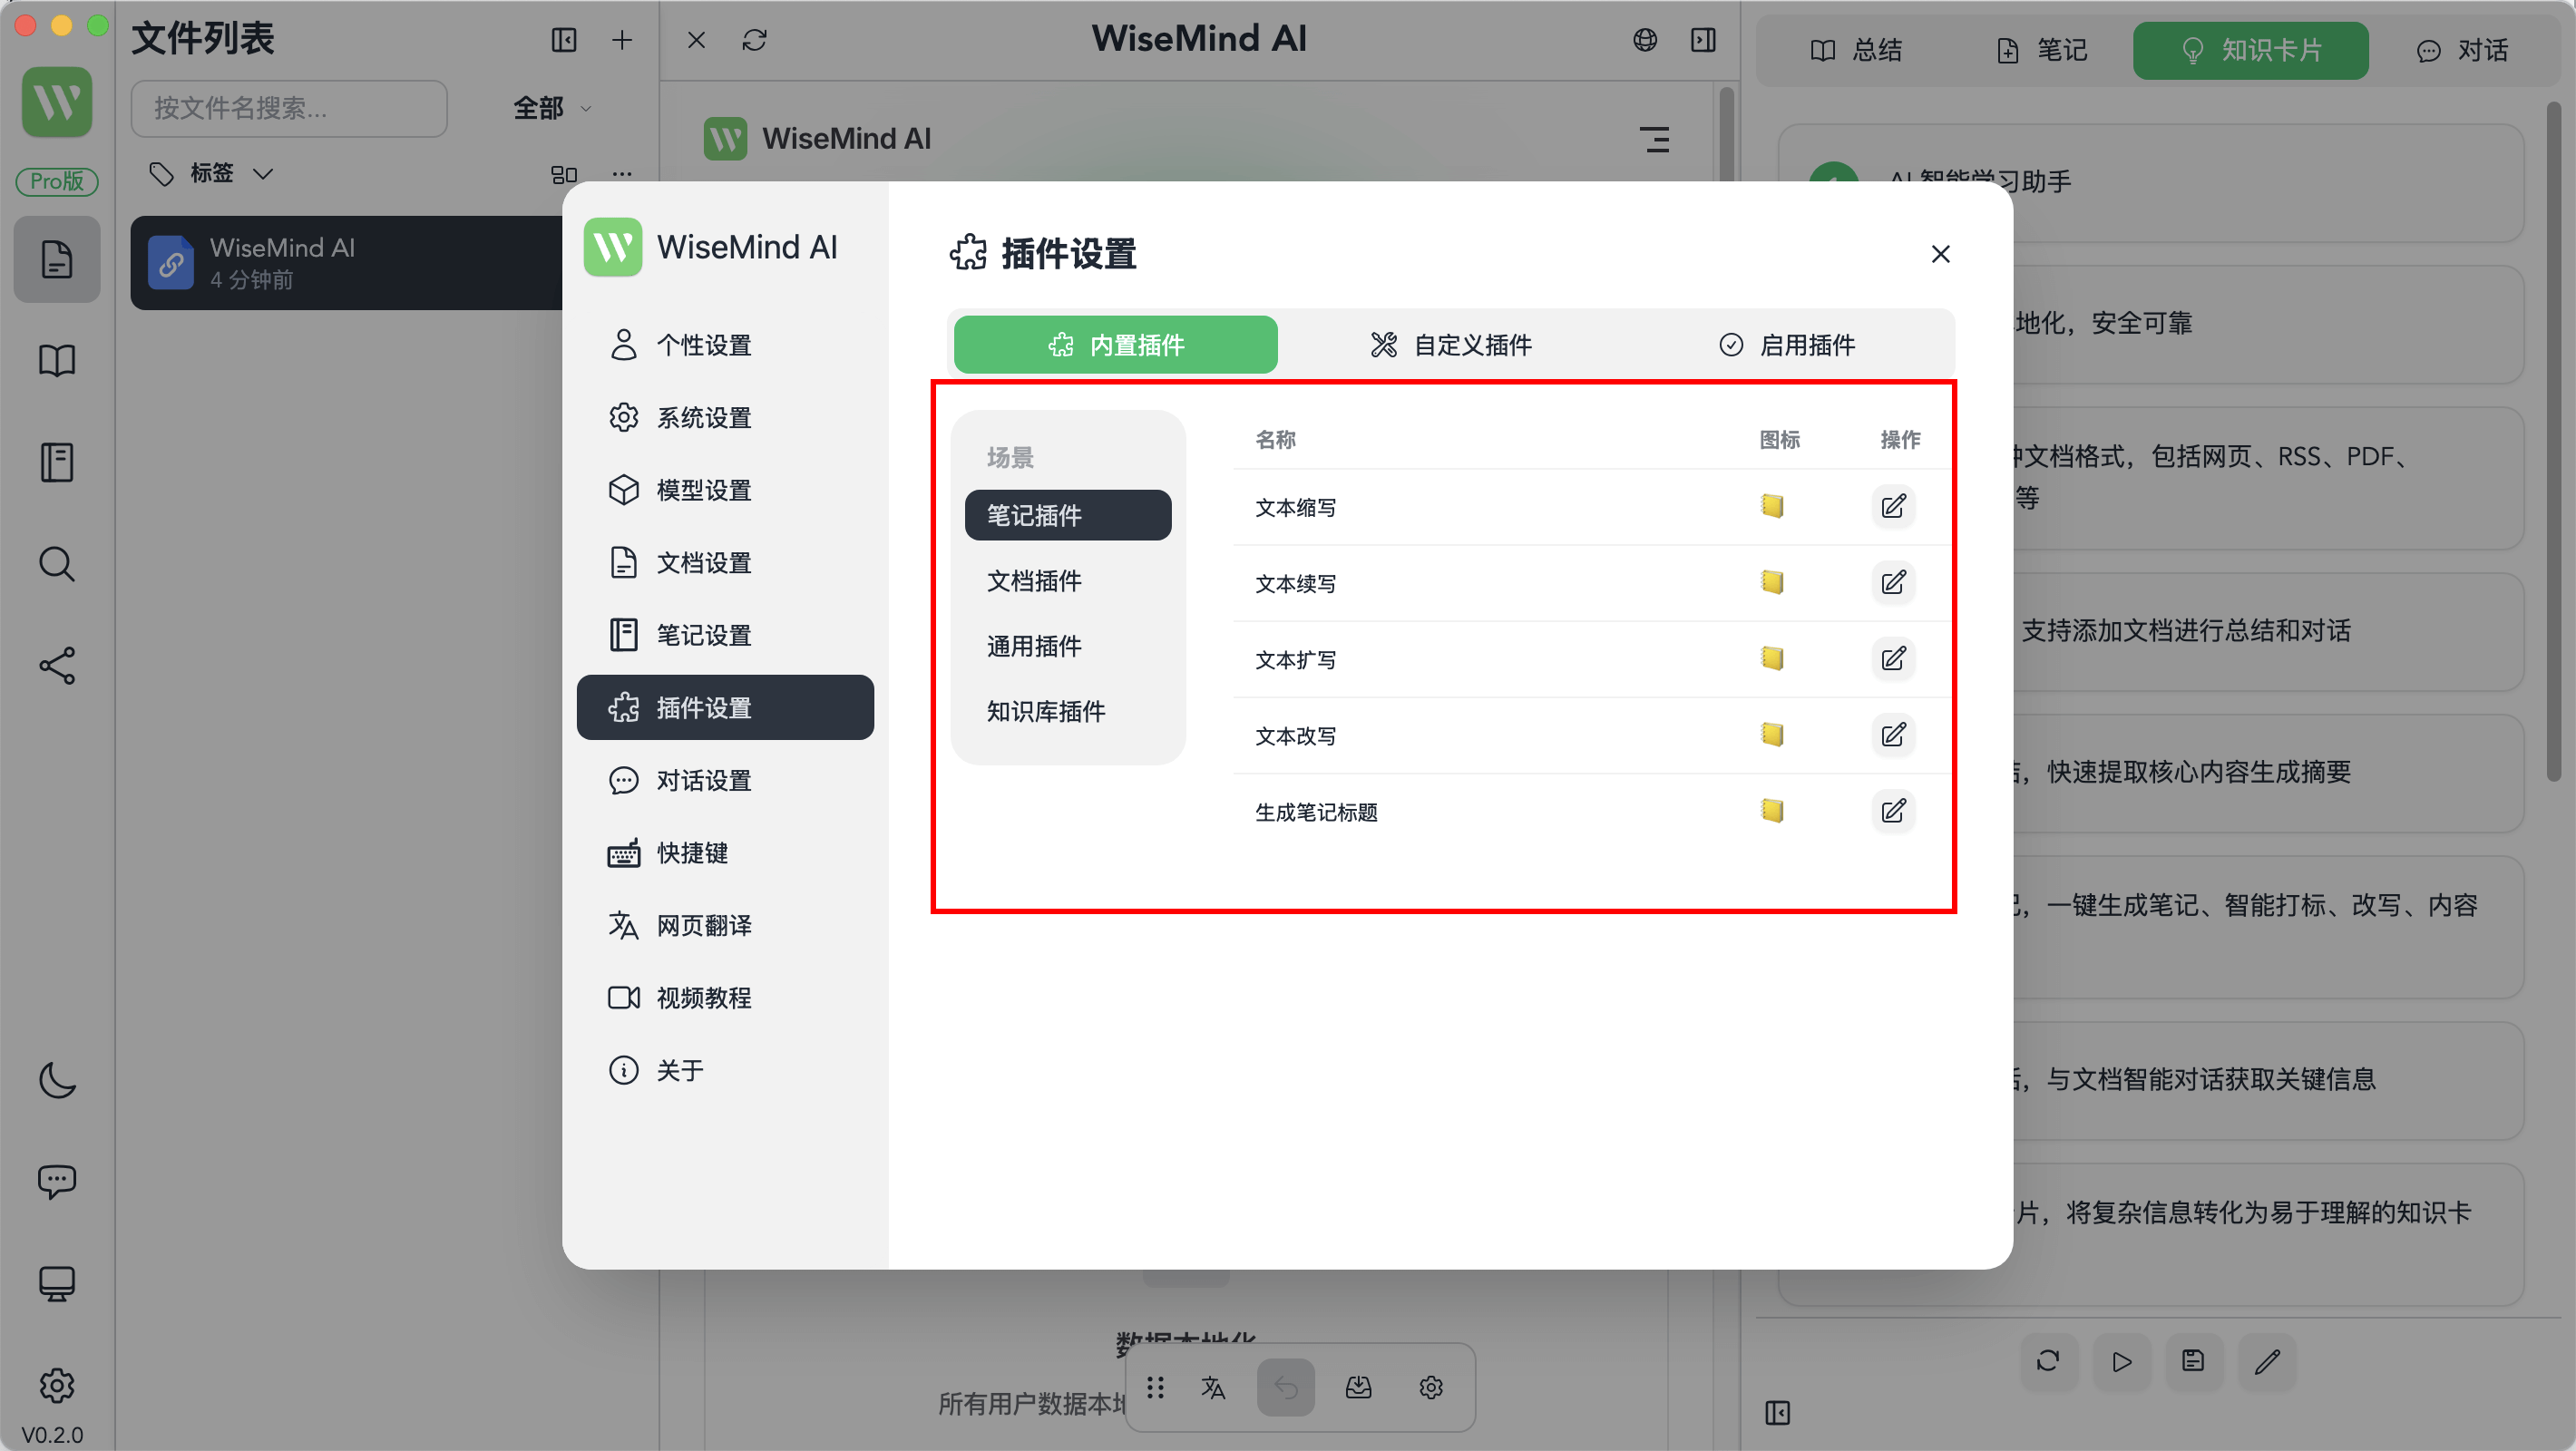Open file list more options (…)

coord(622,174)
